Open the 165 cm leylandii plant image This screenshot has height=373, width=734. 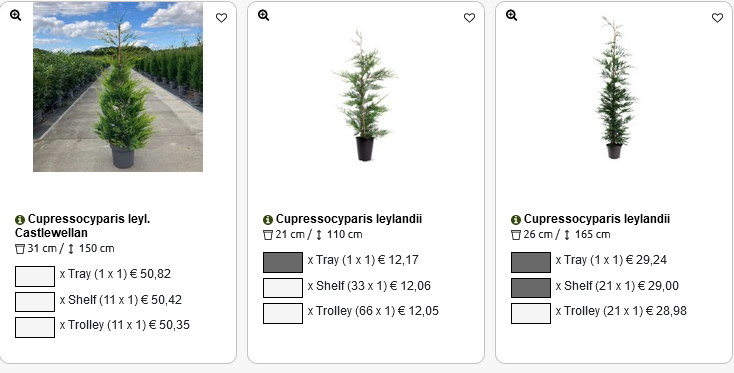(x=614, y=88)
